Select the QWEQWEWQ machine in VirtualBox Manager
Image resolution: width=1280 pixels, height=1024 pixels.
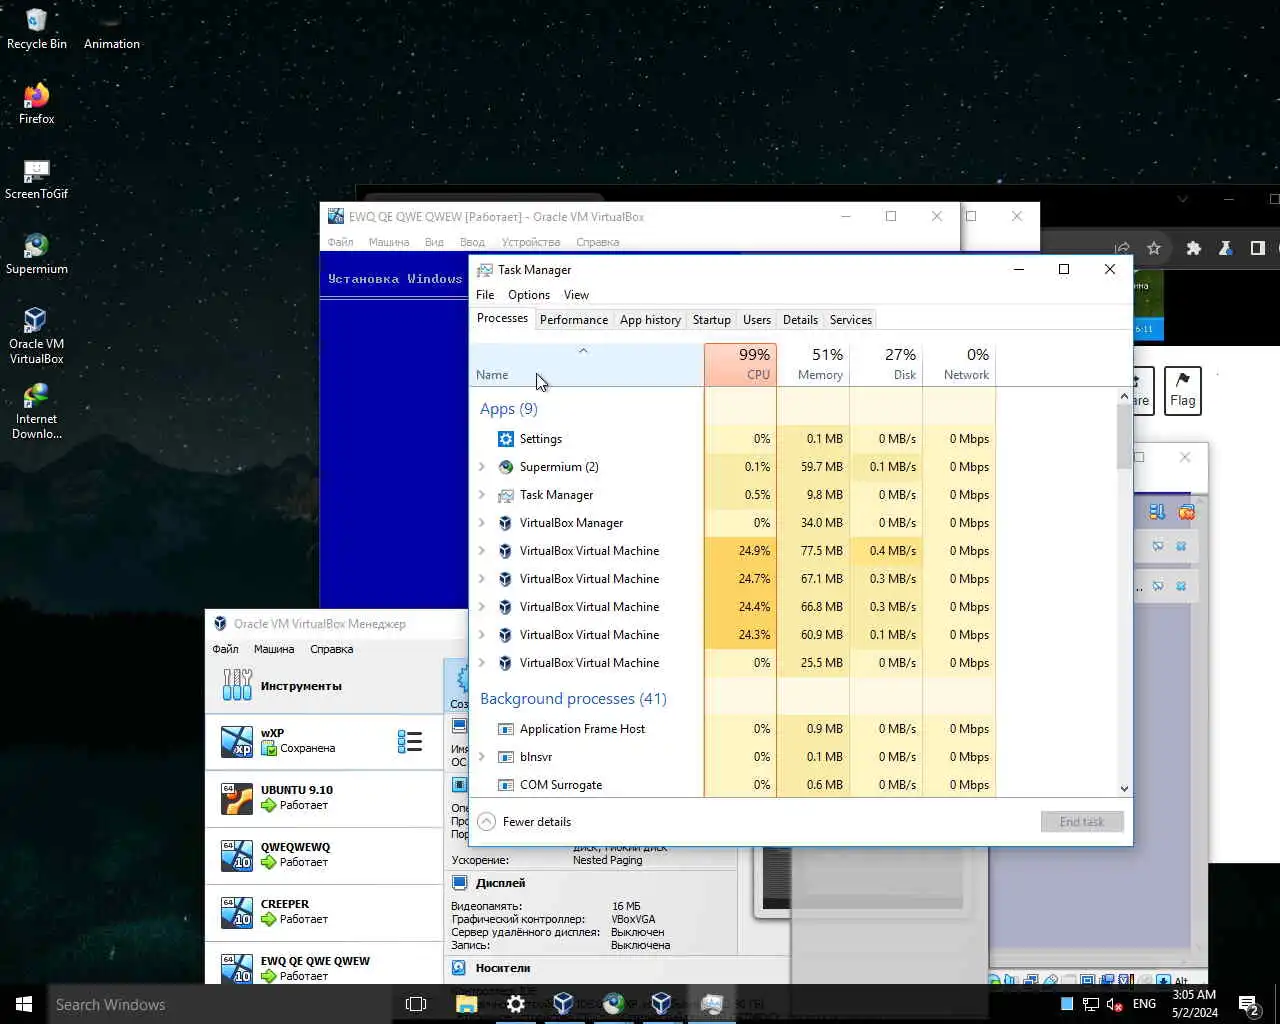tap(324, 856)
